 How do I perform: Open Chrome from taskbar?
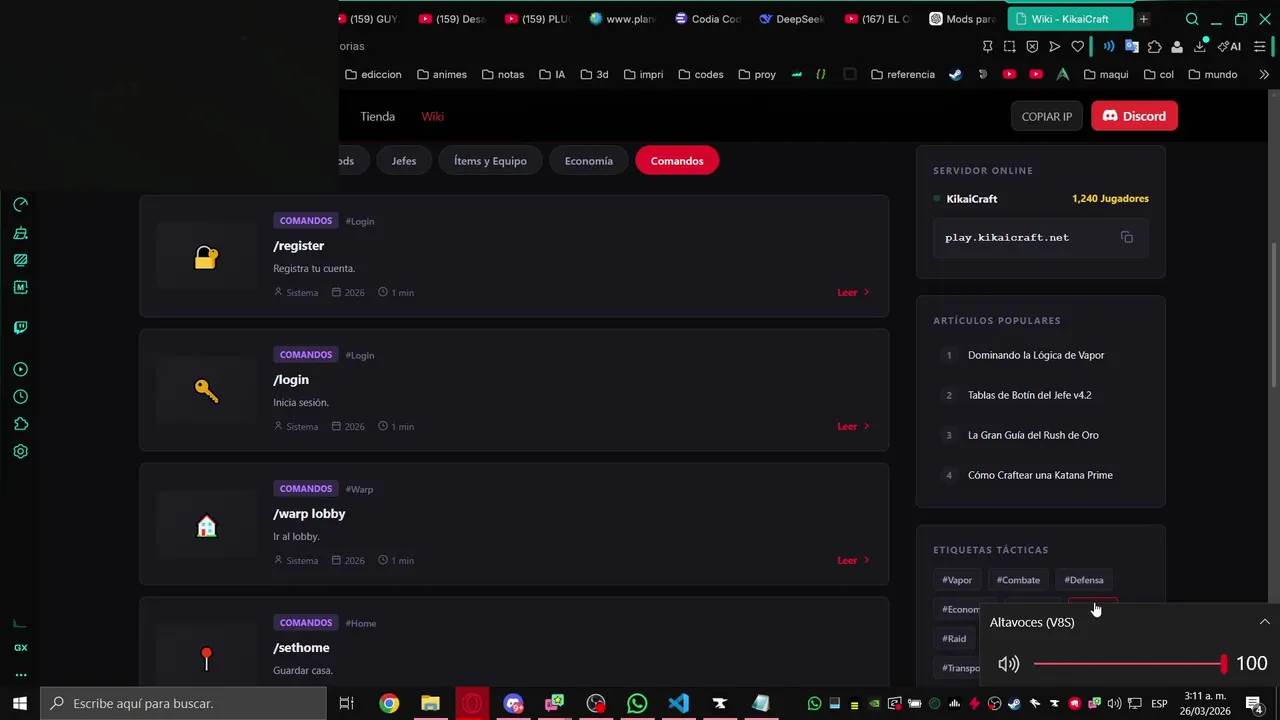click(x=389, y=703)
